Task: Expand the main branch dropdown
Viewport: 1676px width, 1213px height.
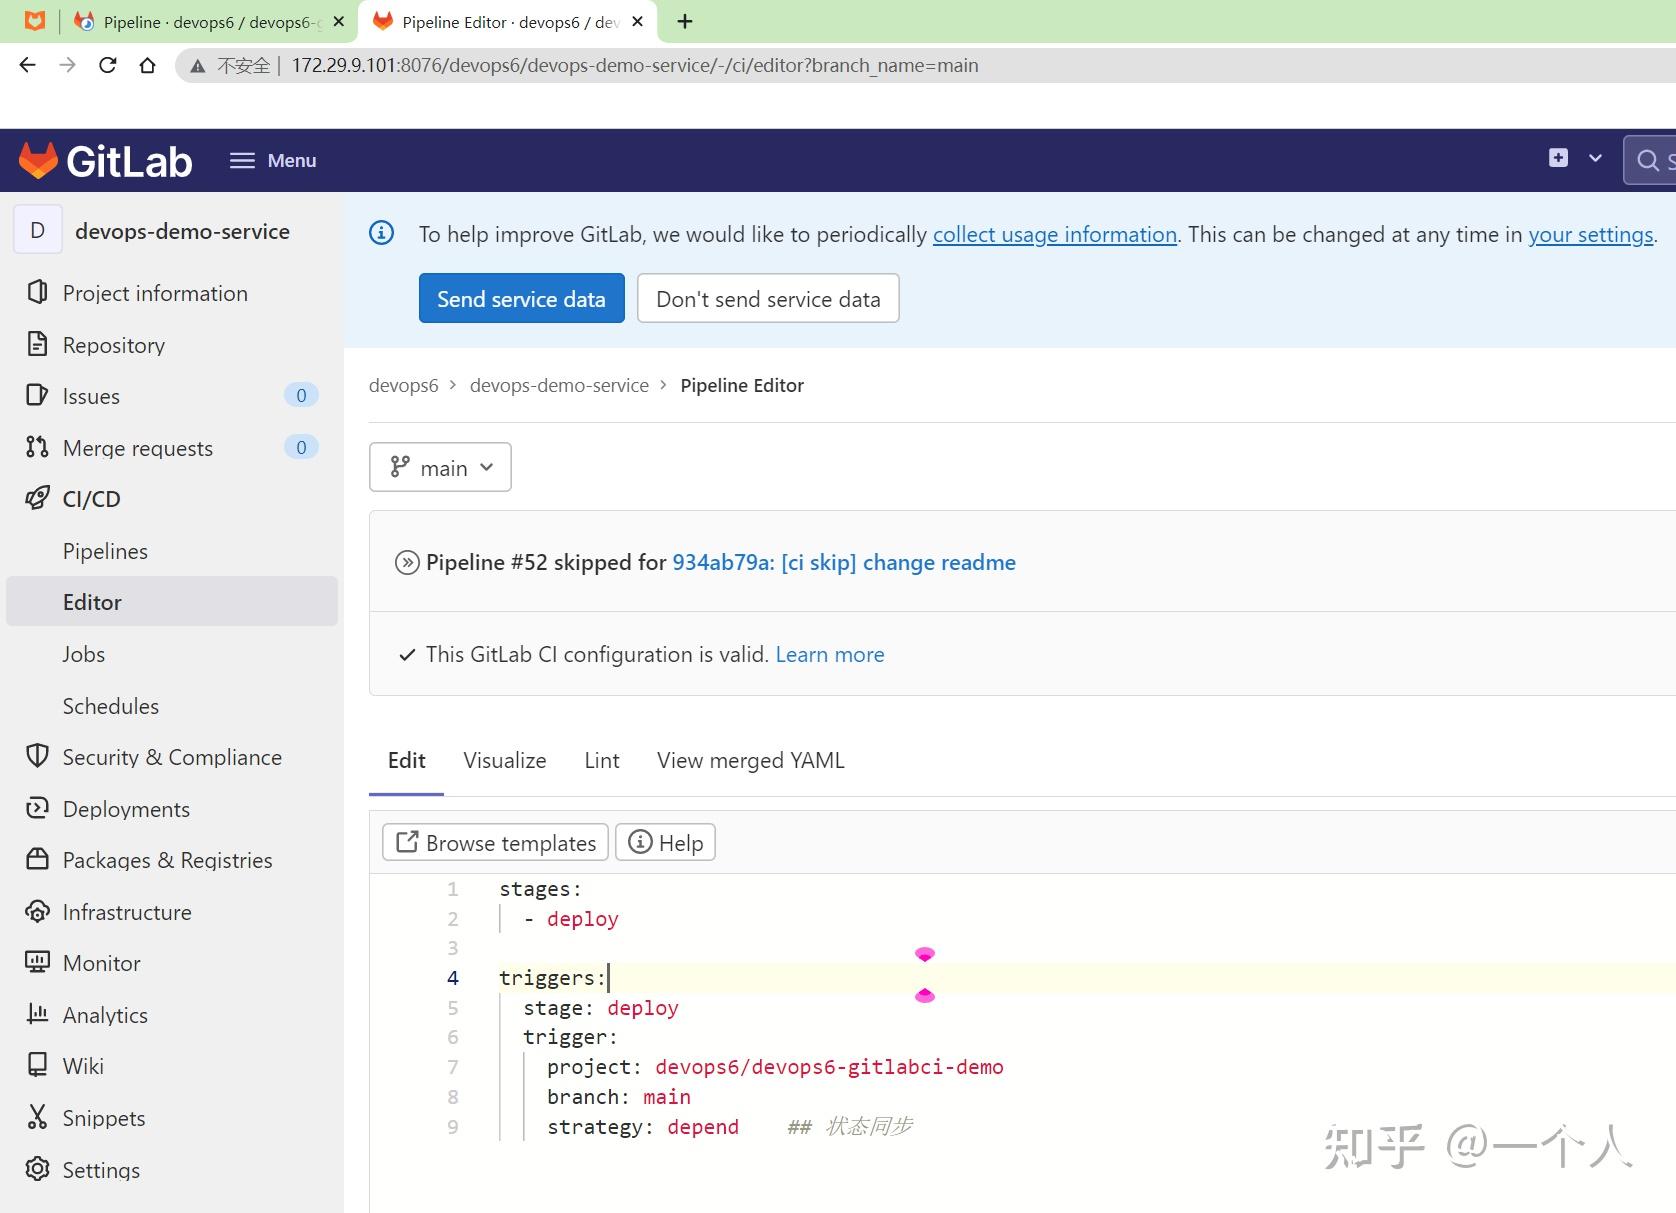Action: click(440, 467)
